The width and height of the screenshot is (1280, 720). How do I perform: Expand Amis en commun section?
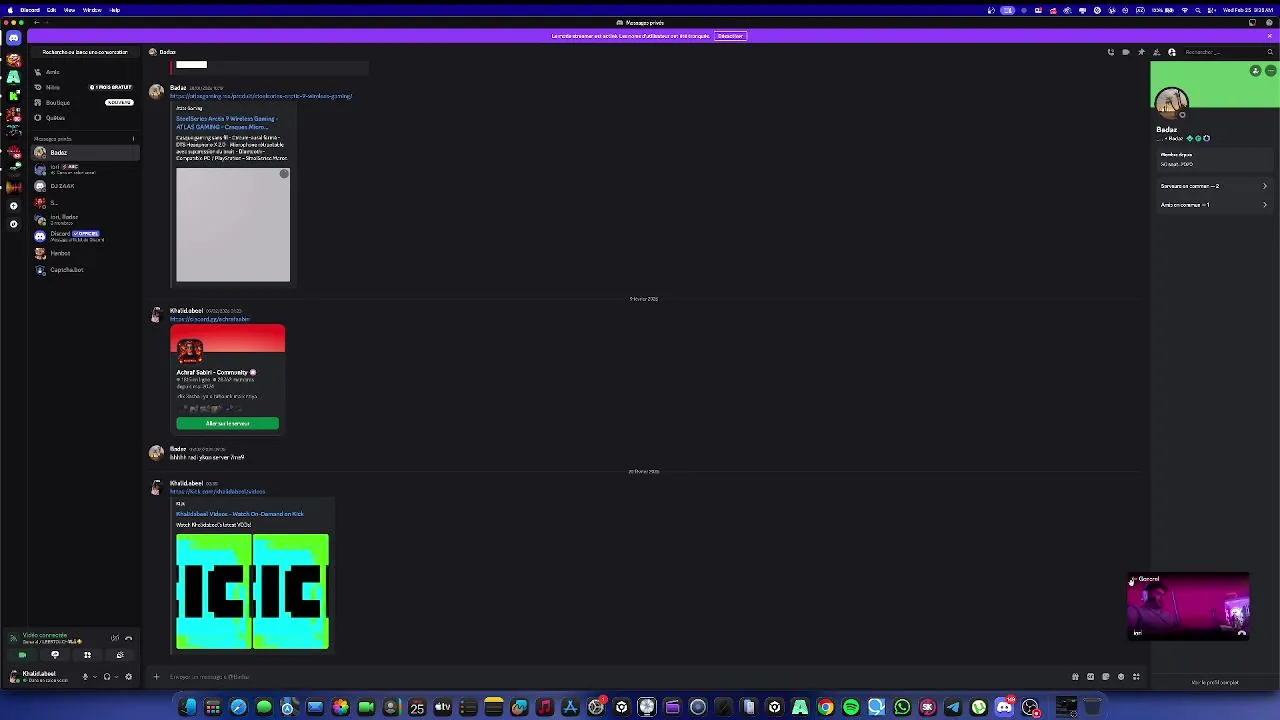1213,205
